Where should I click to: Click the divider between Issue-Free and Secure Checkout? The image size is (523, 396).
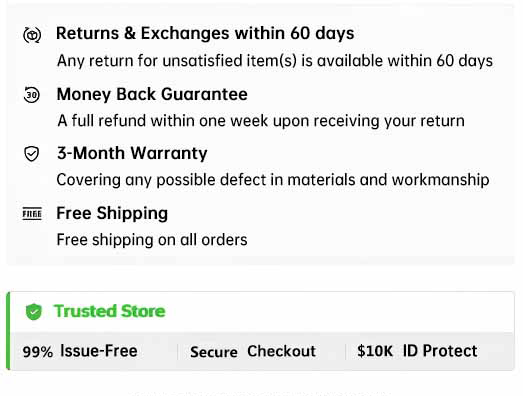[177, 352]
